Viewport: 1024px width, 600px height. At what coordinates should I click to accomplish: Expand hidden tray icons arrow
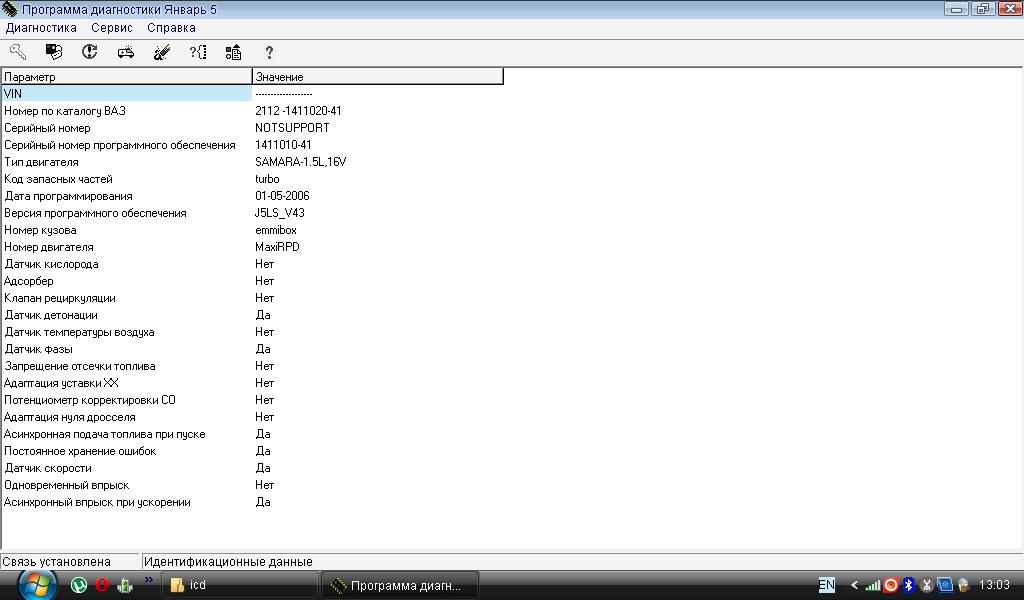pos(854,585)
